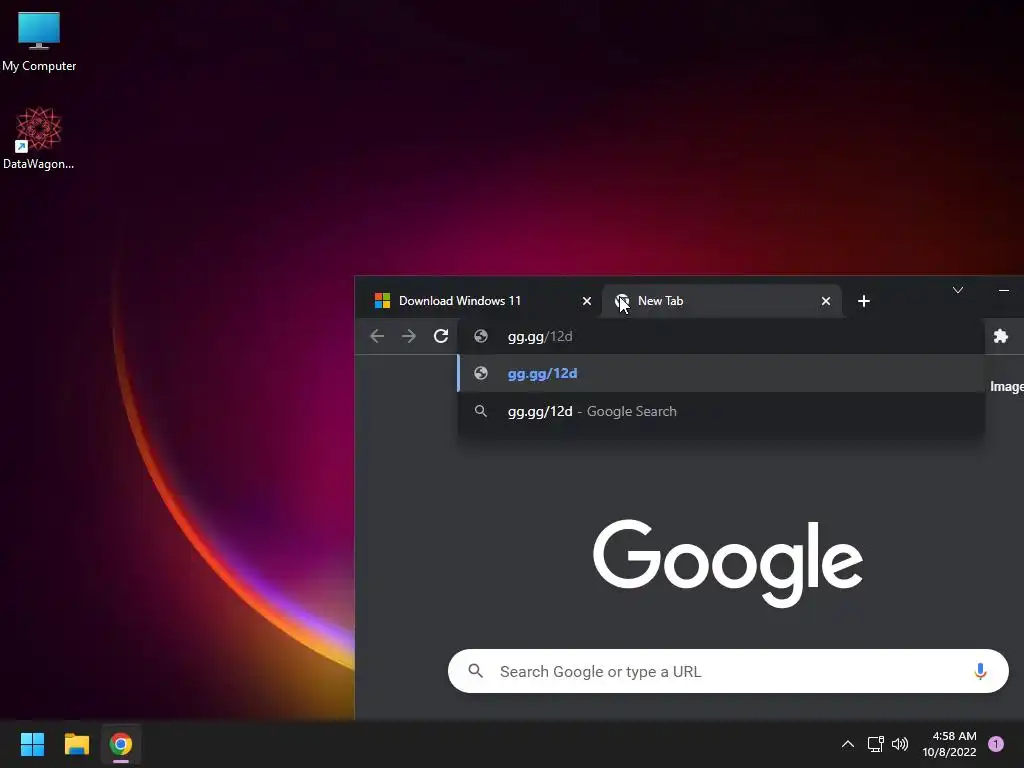This screenshot has height=768, width=1024.
Task: Open the Chrome extensions puzzle icon
Action: pyautogui.click(x=1000, y=336)
